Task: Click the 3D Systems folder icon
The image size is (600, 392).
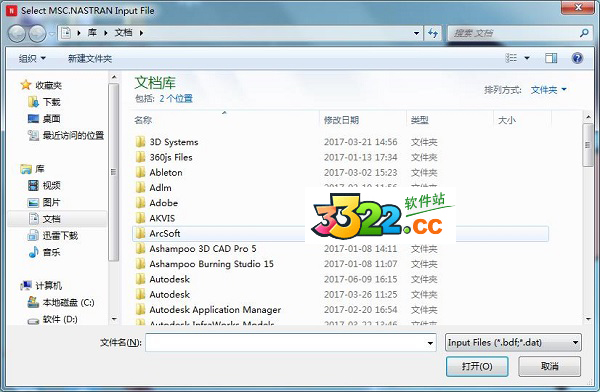Action: [140, 142]
